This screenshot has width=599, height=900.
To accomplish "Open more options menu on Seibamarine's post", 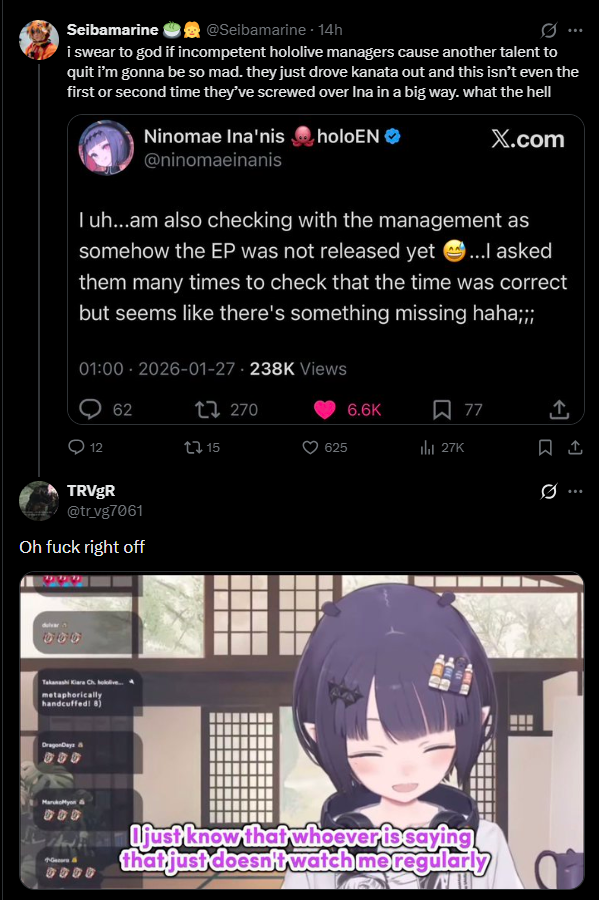I will click(575, 30).
